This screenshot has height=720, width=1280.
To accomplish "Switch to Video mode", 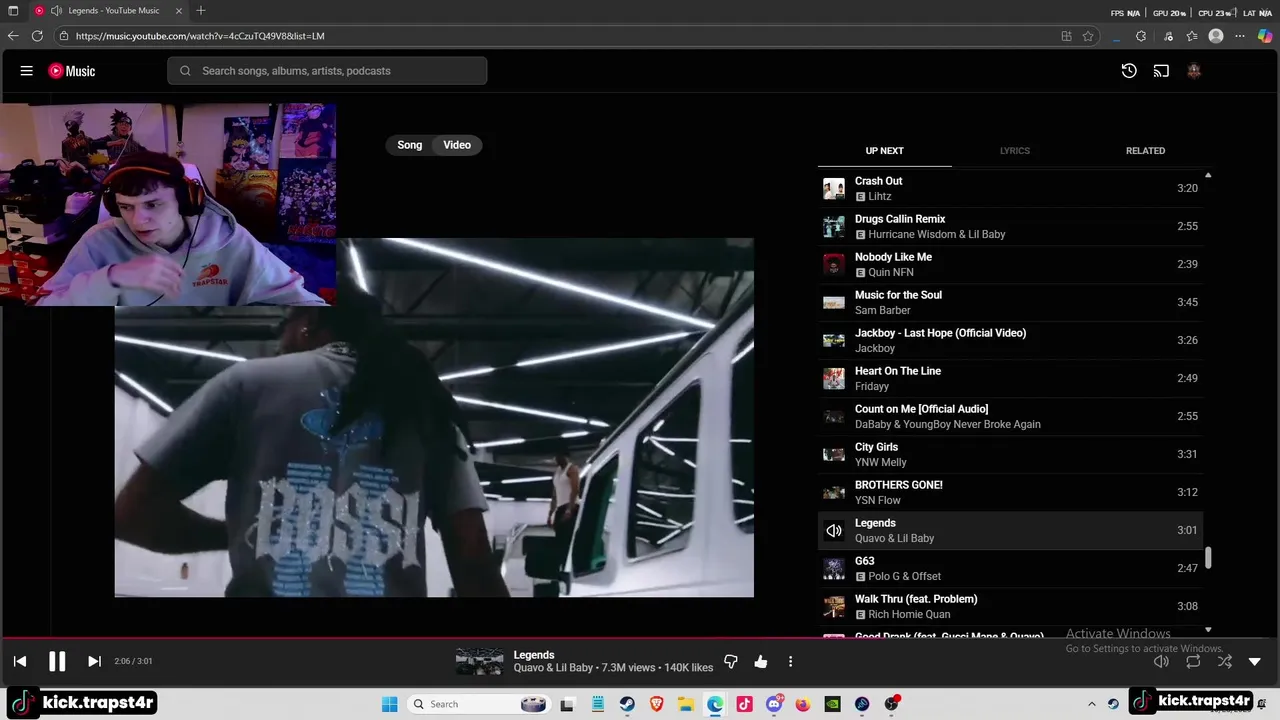I will coord(457,145).
